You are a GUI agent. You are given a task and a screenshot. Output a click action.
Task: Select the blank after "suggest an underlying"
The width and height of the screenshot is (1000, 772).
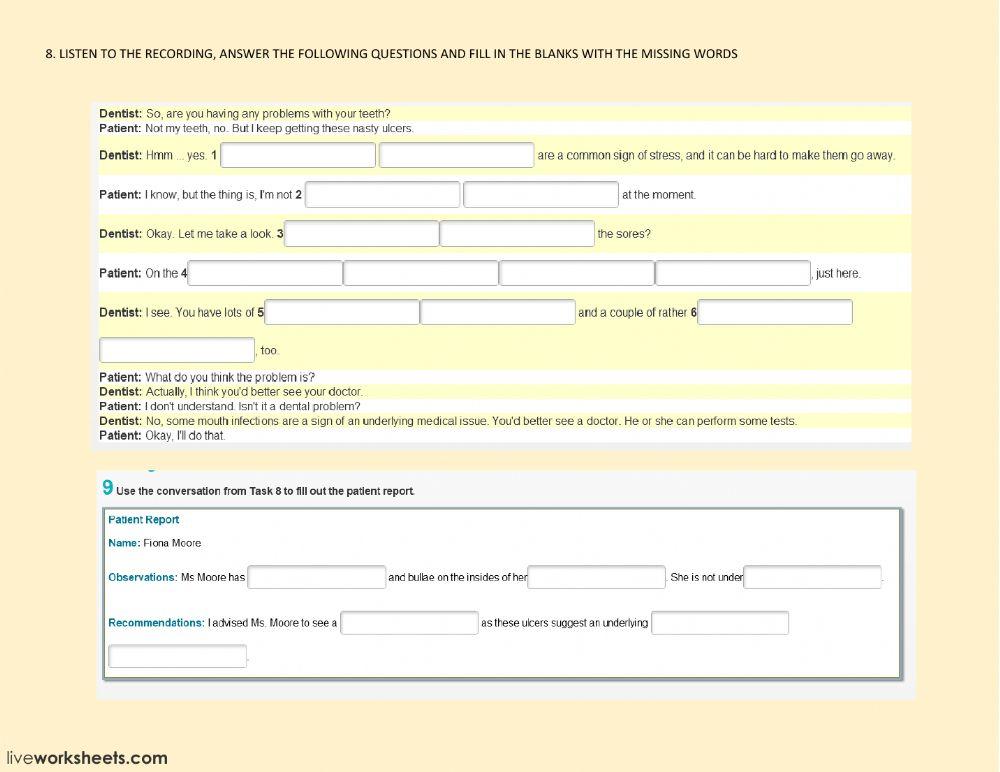tap(720, 623)
